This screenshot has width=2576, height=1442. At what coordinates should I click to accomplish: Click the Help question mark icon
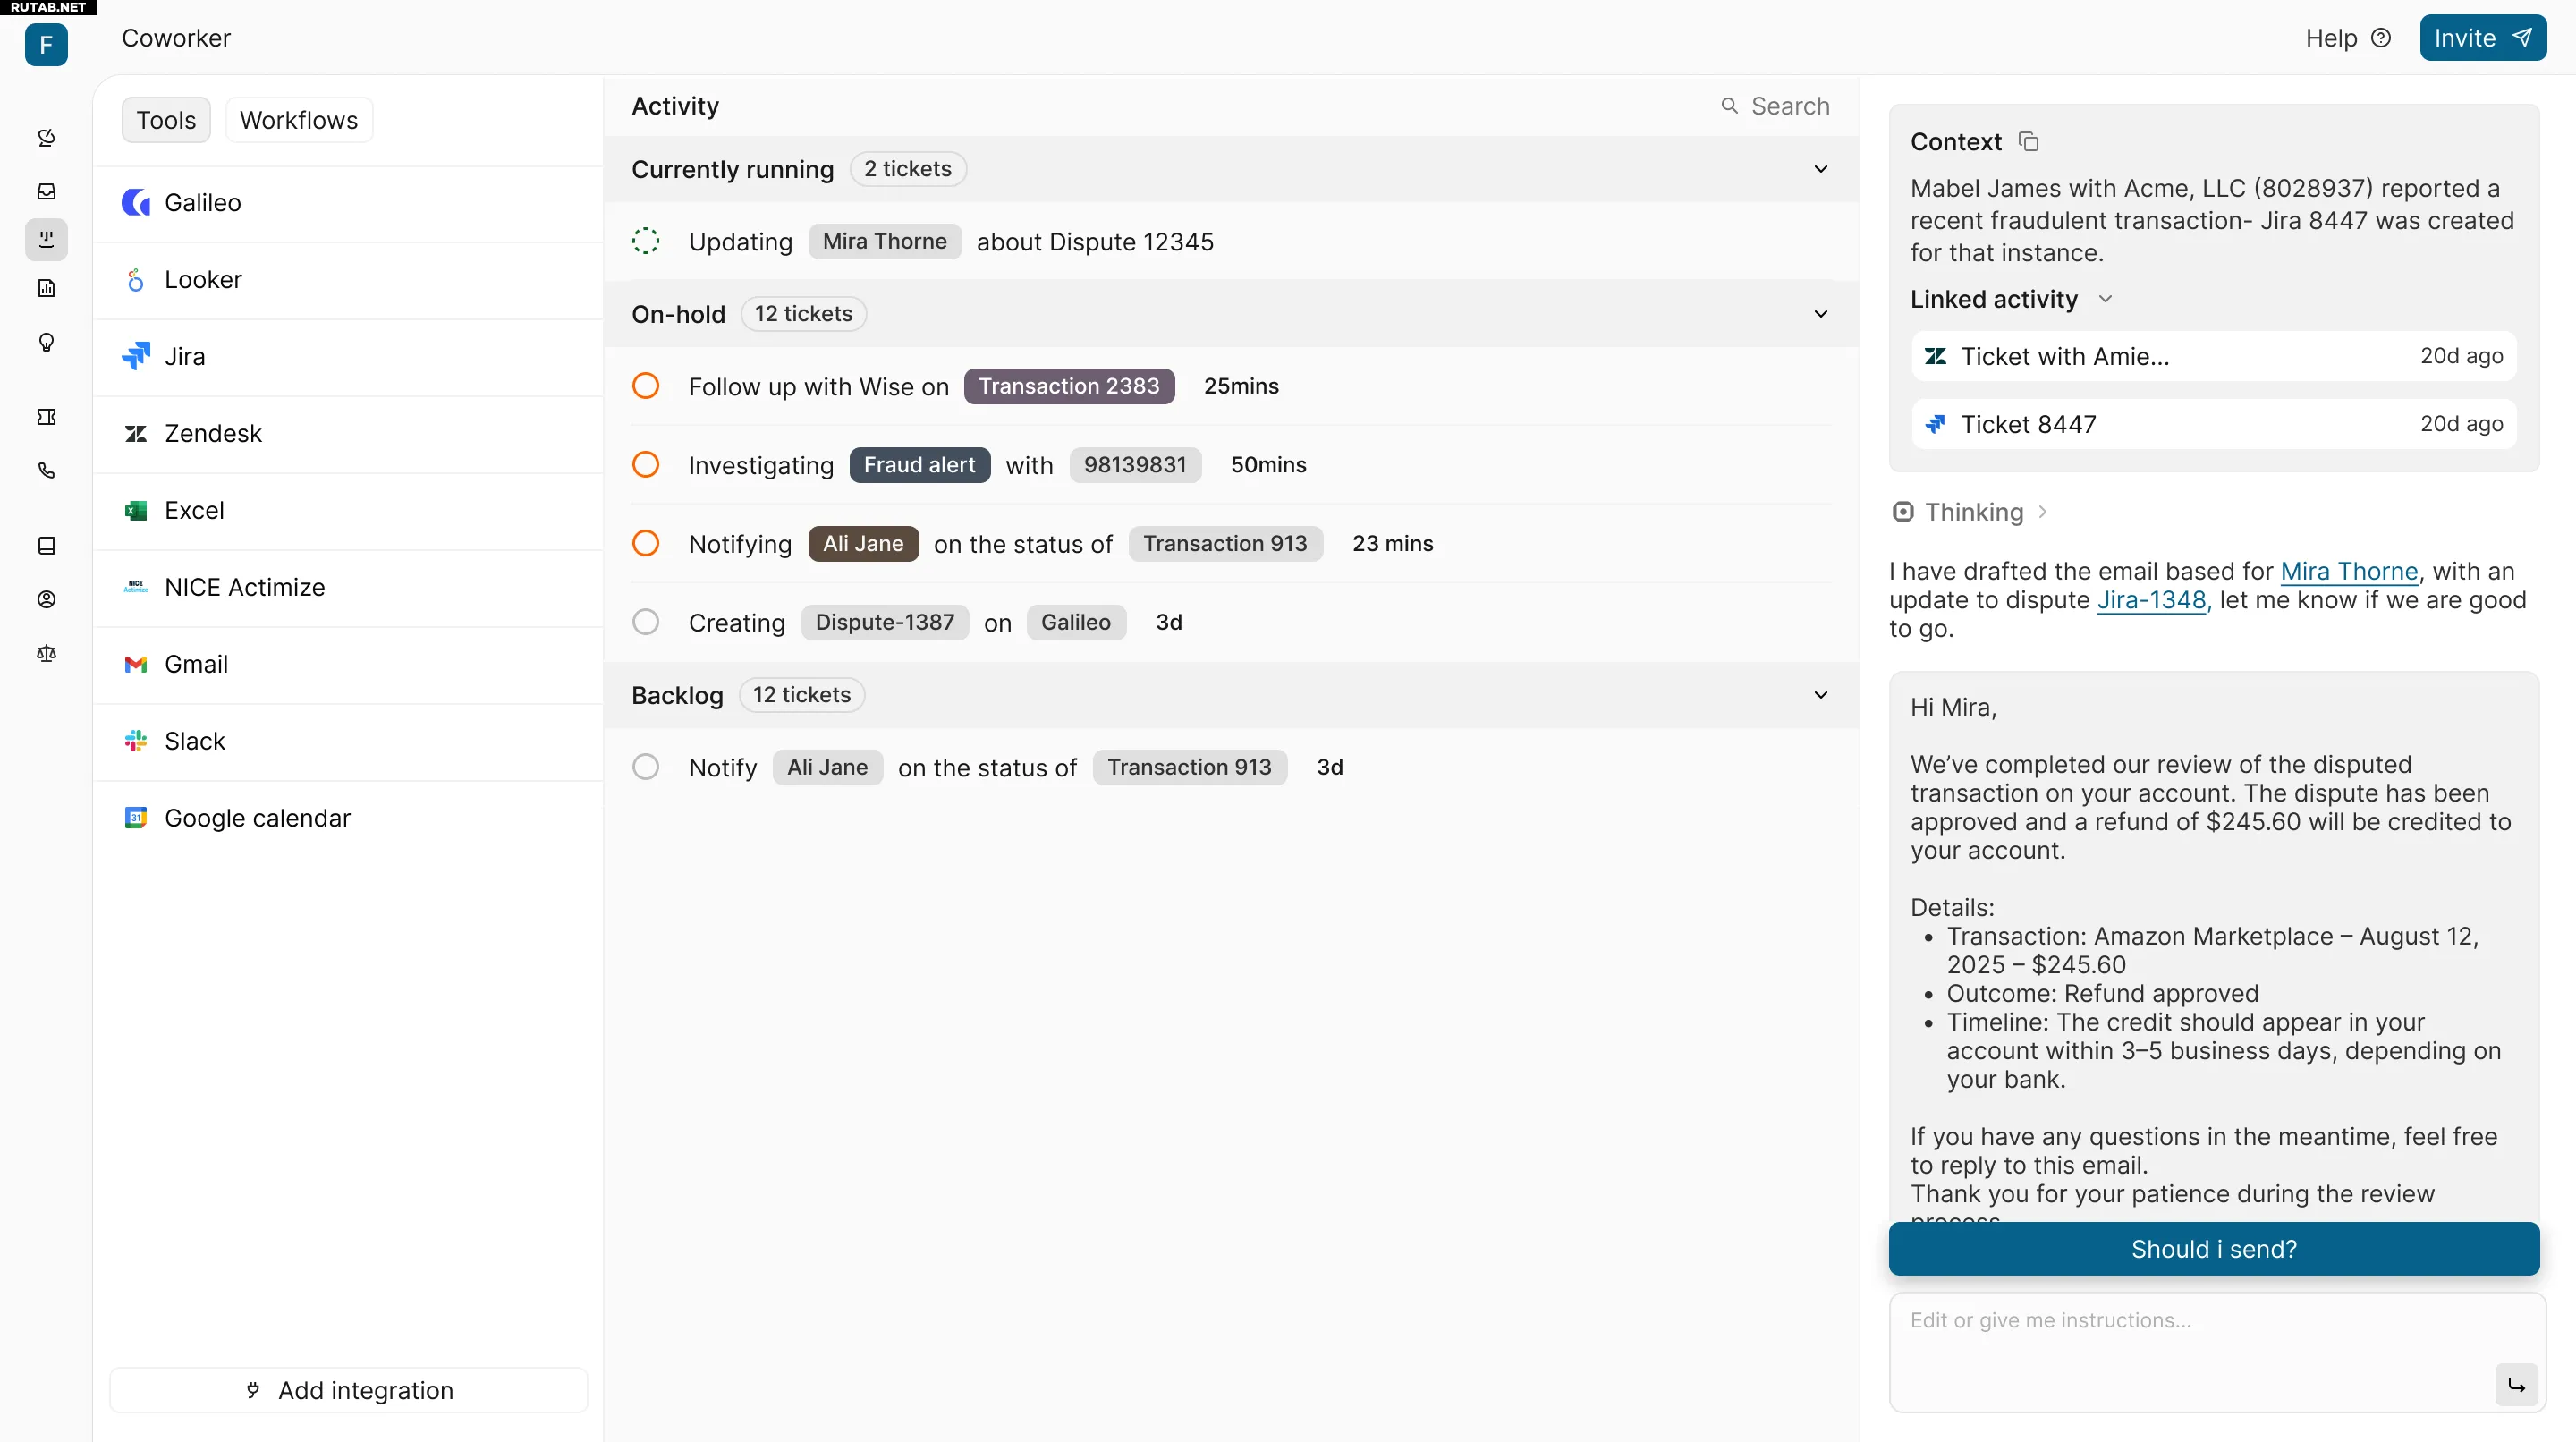[x=2381, y=38]
